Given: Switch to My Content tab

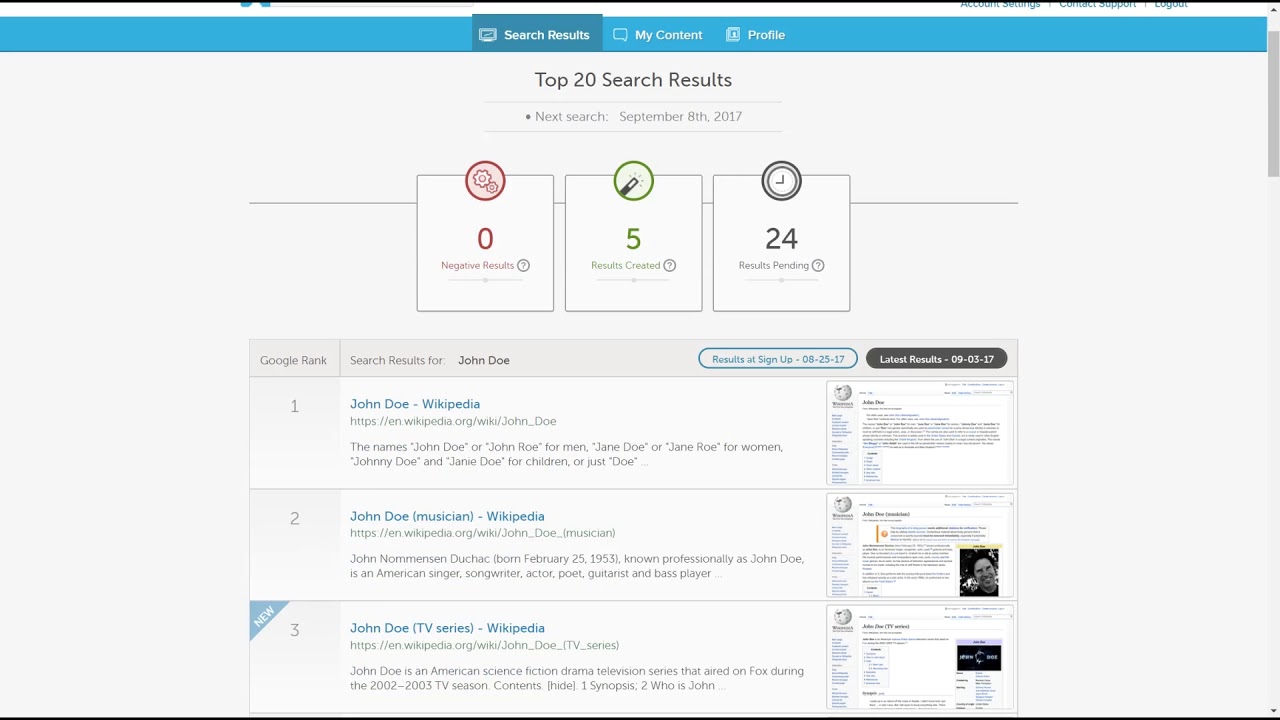Looking at the screenshot, I should [657, 34].
